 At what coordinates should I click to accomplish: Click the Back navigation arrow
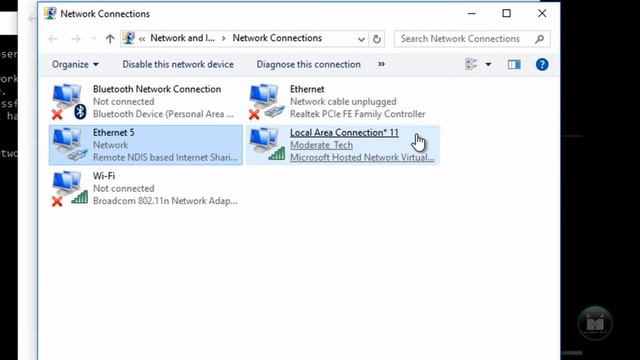pos(53,39)
